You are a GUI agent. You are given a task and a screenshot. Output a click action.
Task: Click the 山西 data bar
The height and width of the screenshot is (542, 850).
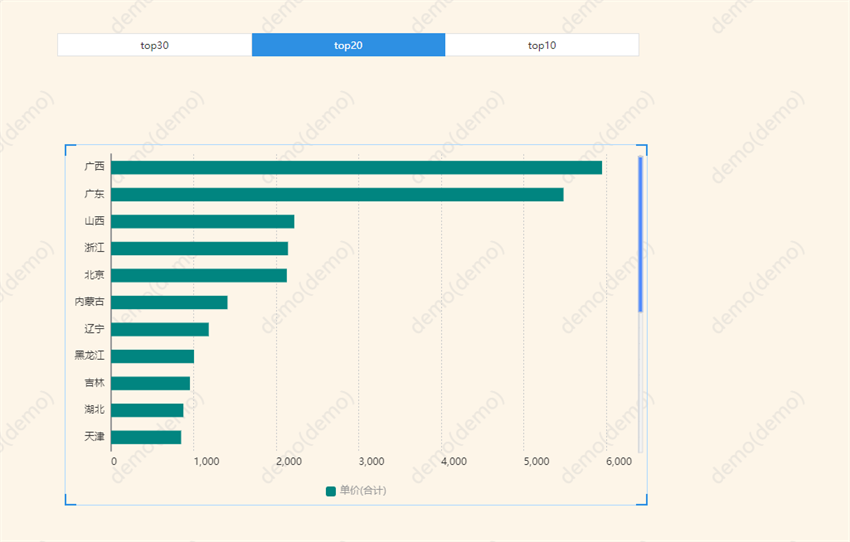click(203, 221)
